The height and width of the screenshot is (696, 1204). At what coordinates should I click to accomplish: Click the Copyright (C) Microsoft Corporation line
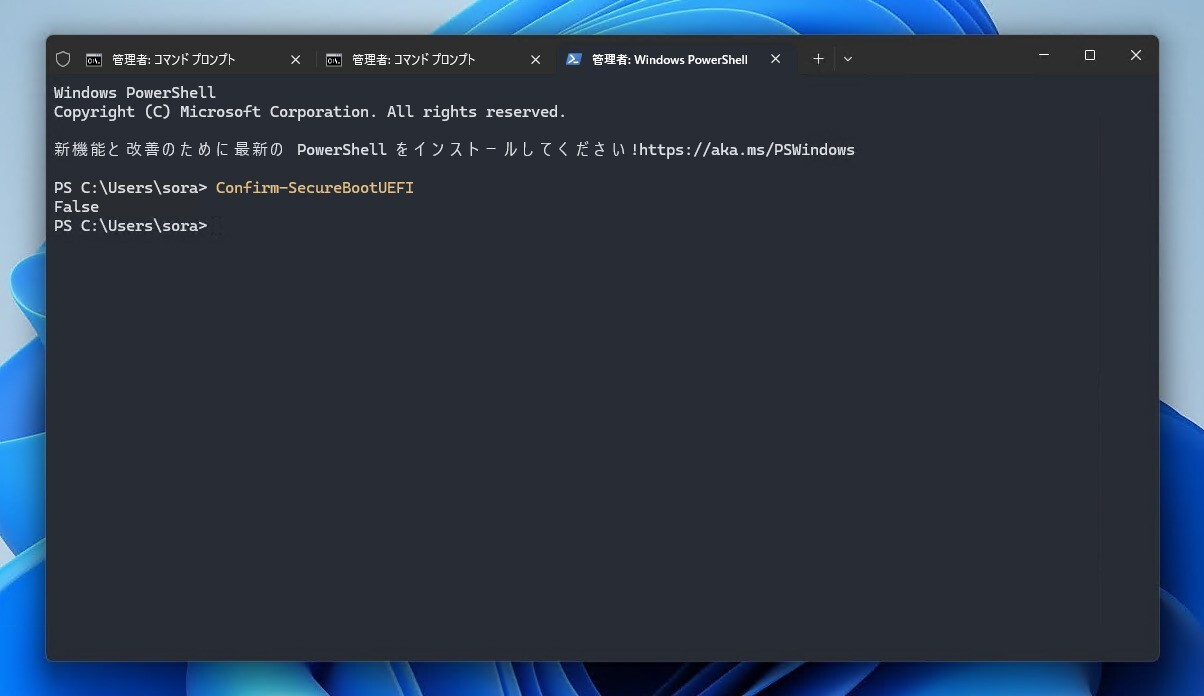coord(310,112)
